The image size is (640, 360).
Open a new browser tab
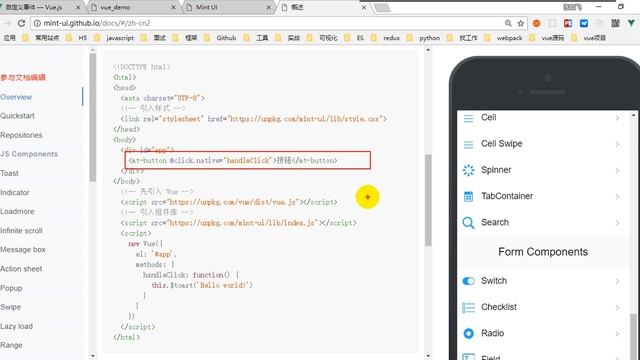(382, 7)
